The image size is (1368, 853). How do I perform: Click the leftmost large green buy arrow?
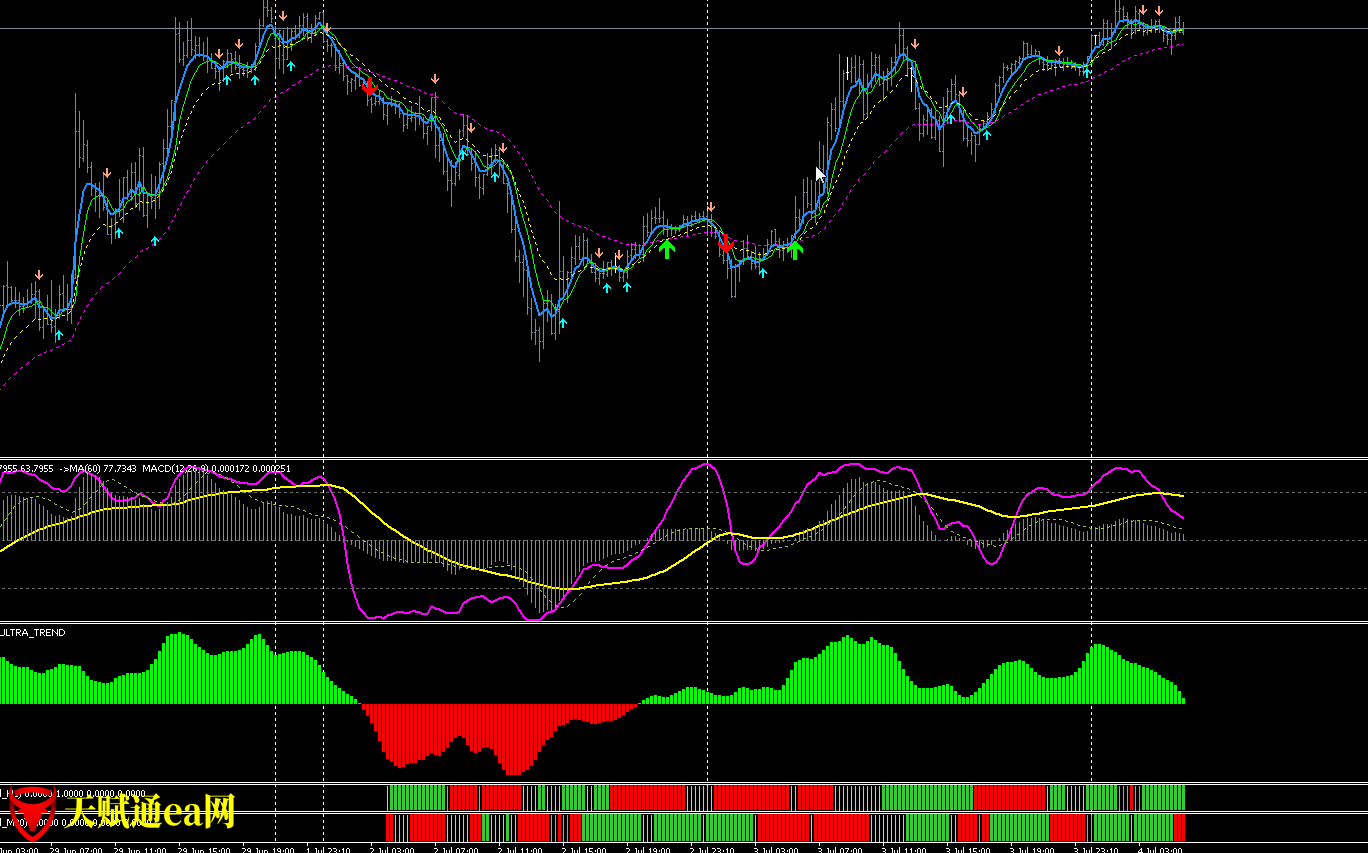point(667,249)
